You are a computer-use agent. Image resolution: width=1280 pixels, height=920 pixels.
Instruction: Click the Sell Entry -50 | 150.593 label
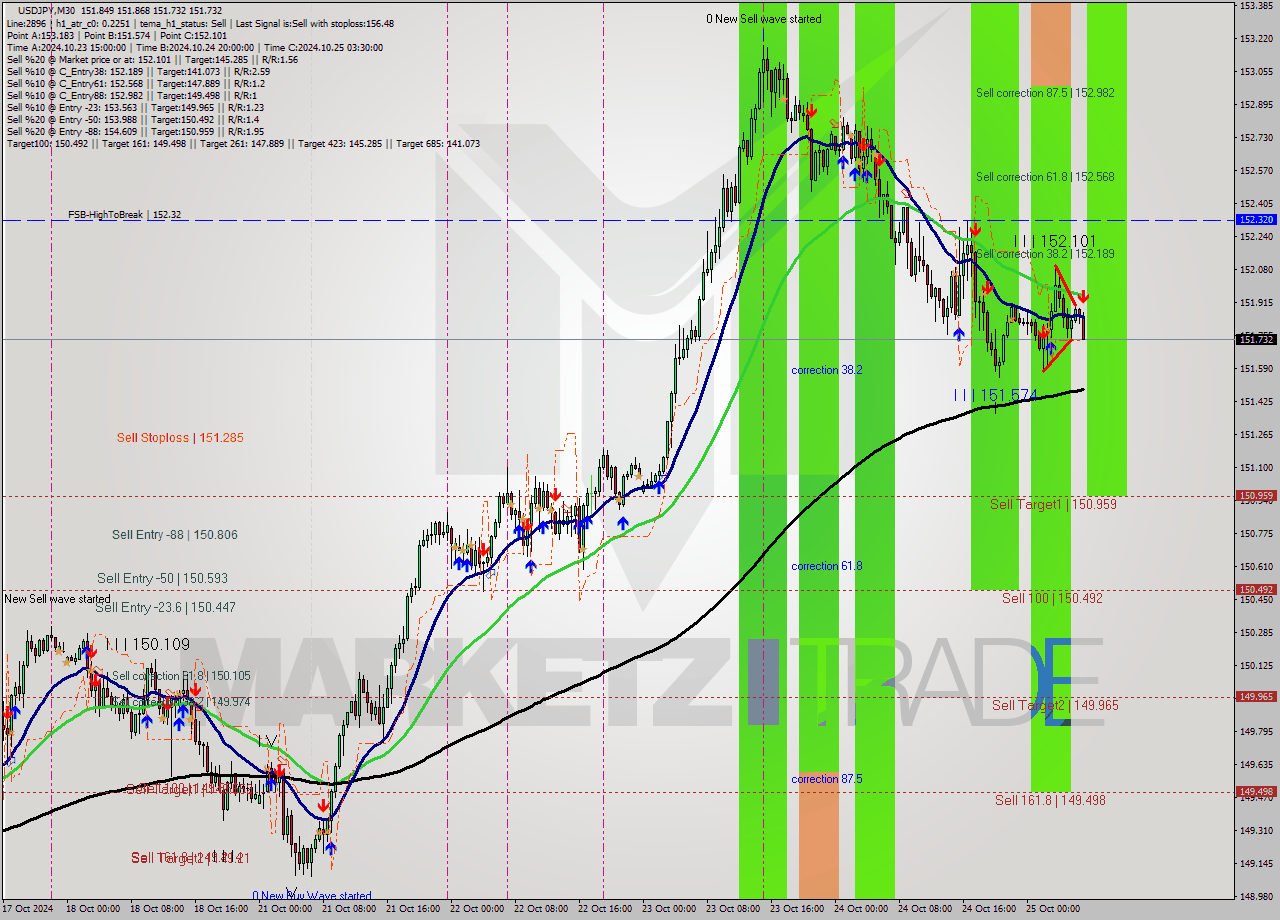click(162, 578)
